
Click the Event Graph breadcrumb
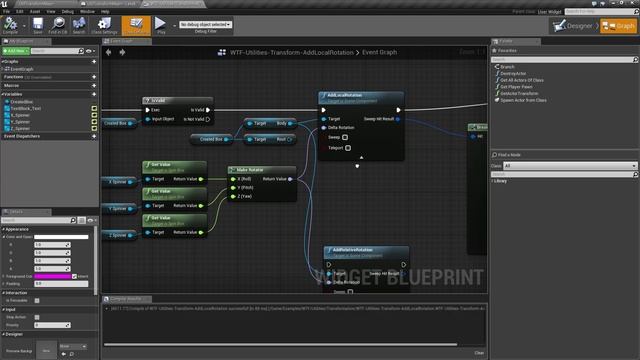tap(379, 52)
